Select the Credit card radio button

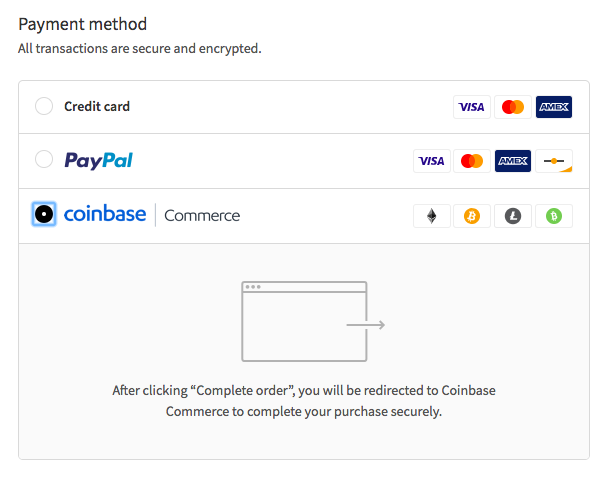coord(44,106)
